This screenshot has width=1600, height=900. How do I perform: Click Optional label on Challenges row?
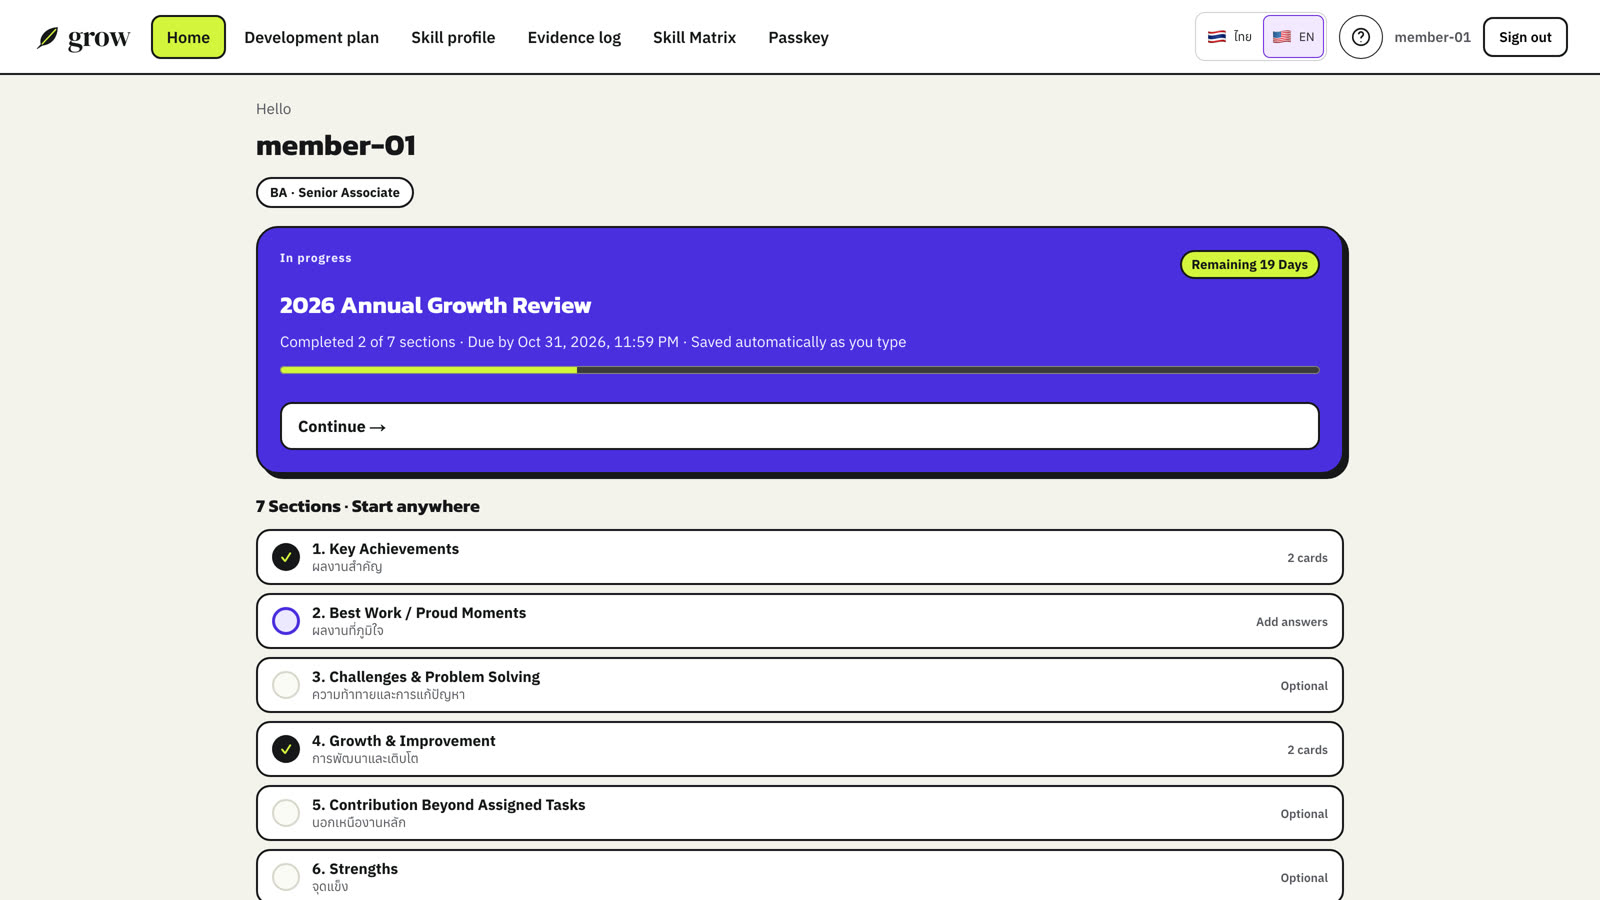point(1304,686)
